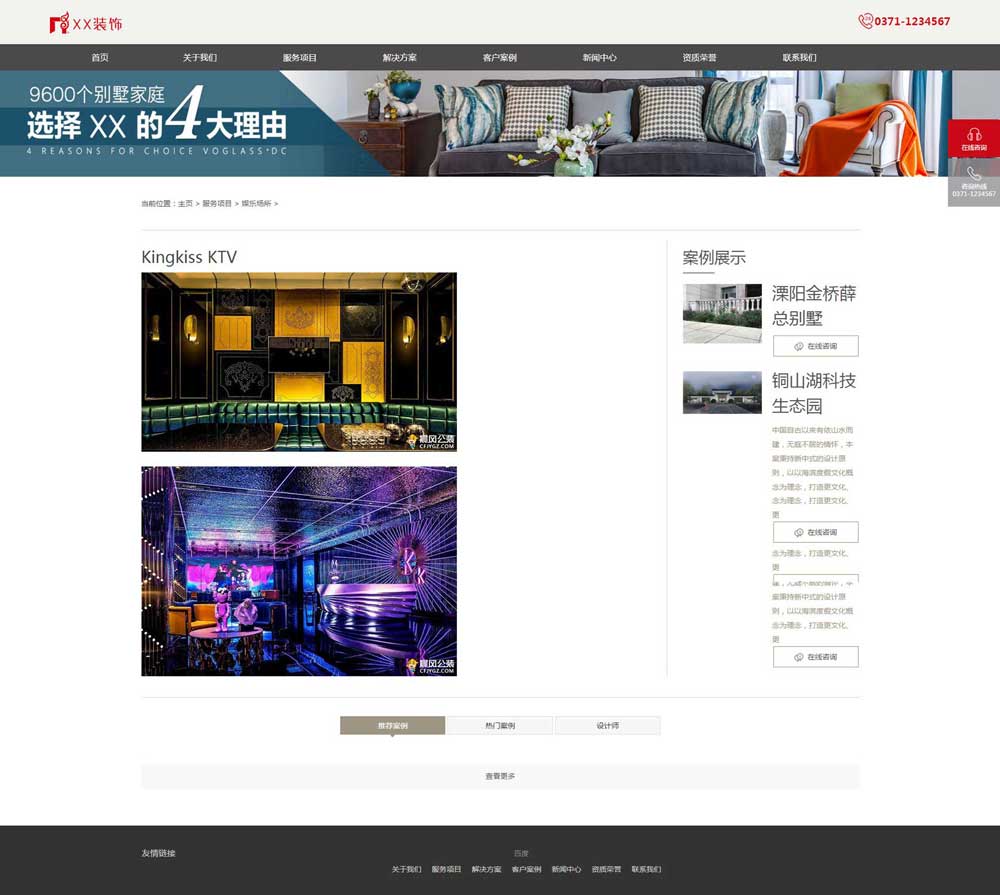Screen dimensions: 1000x895
Task: Click 在线咨询 button under 溧阳金桥薛总别墅
Action: [815, 346]
